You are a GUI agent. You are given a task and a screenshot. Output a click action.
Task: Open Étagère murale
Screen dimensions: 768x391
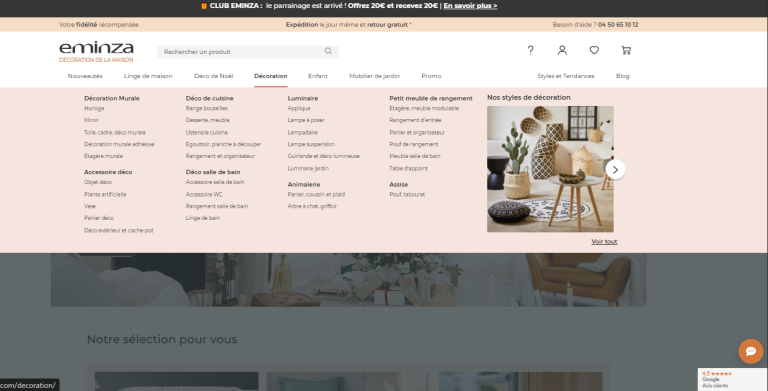coord(103,156)
